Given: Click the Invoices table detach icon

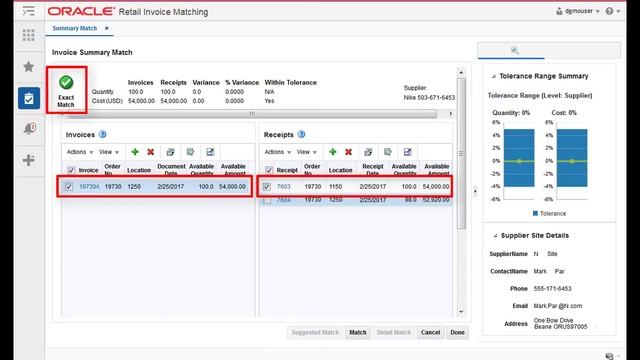Looking at the screenshot, I should point(171,152).
